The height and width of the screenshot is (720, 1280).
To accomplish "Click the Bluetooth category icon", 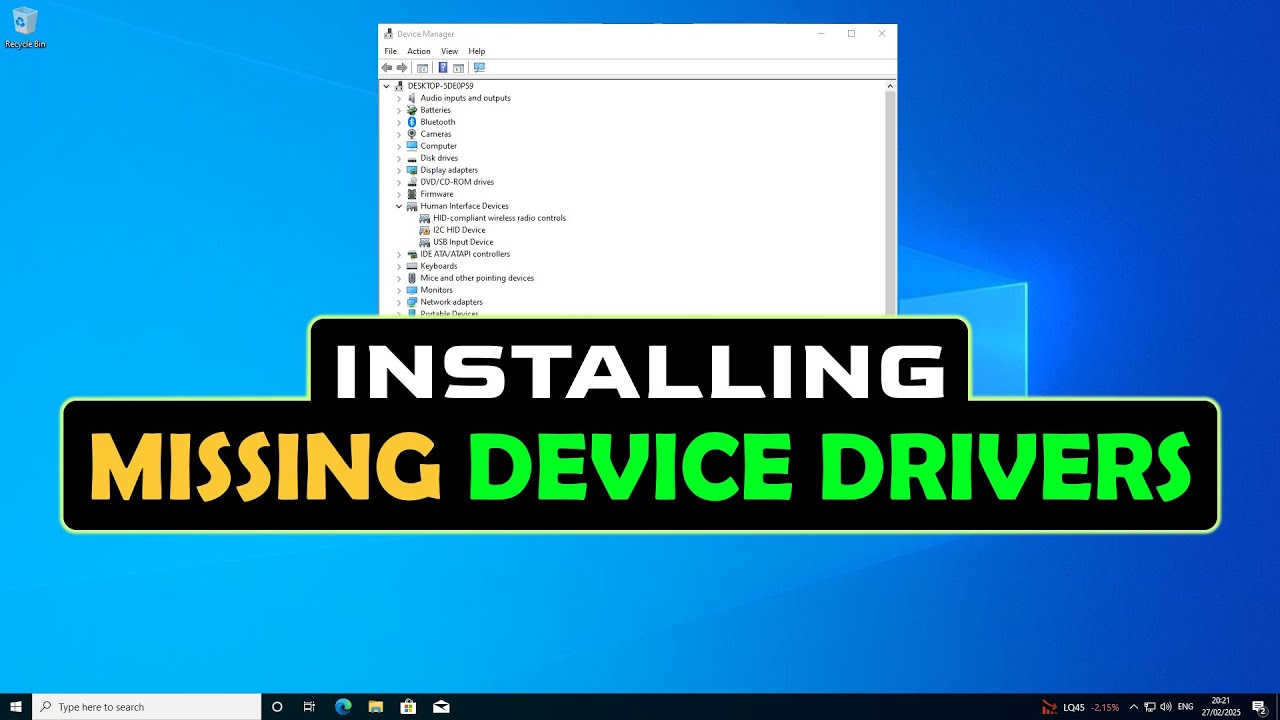I will click(x=412, y=122).
